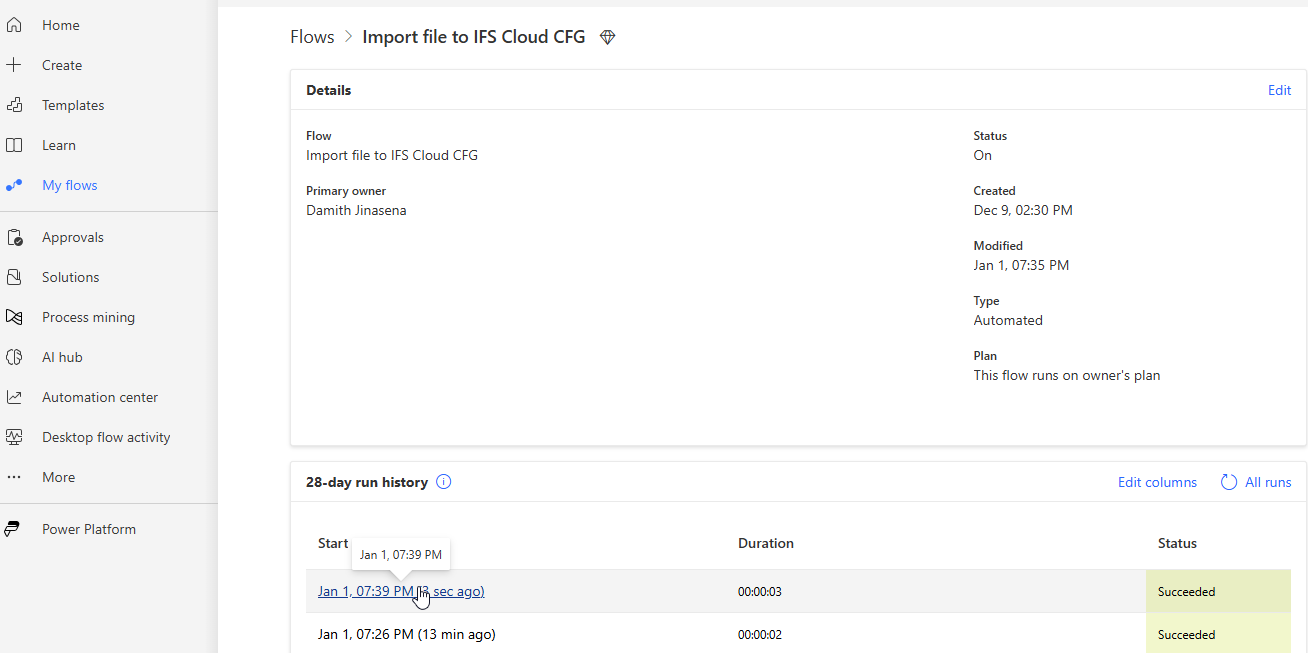This screenshot has height=653, width=1308.
Task: Click the Home icon in sidebar
Action: 14,25
